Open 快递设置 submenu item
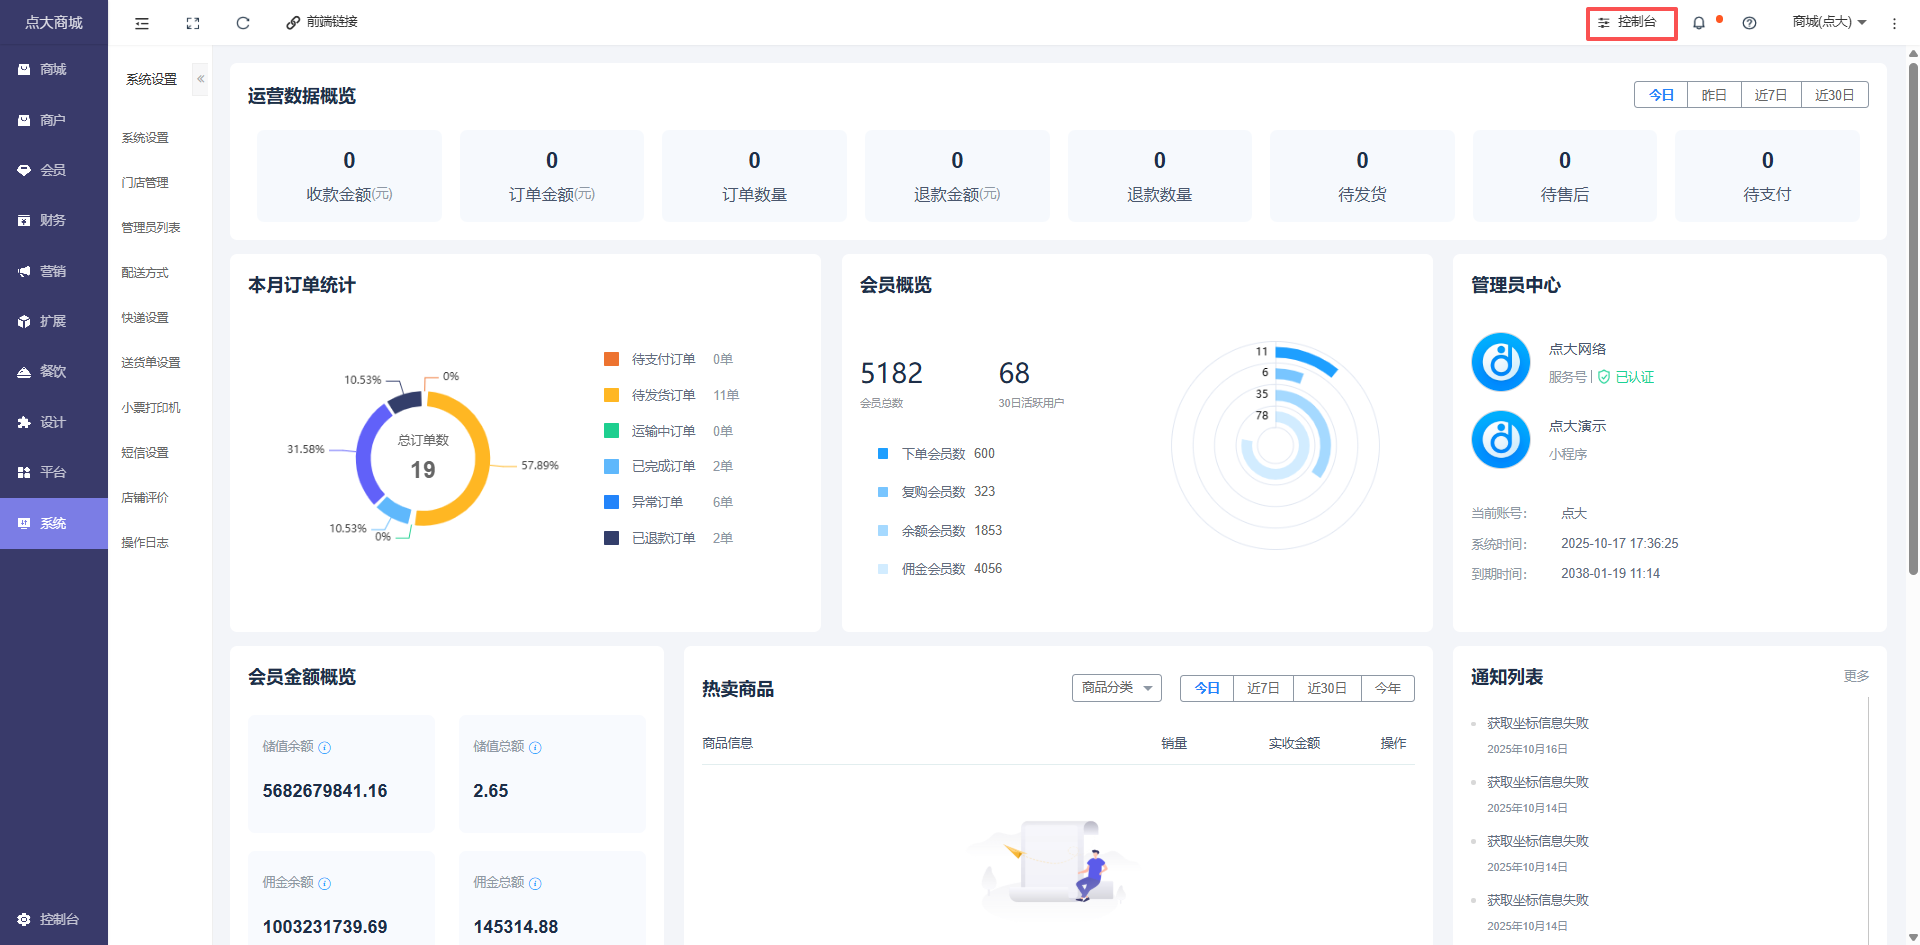 click(x=145, y=318)
